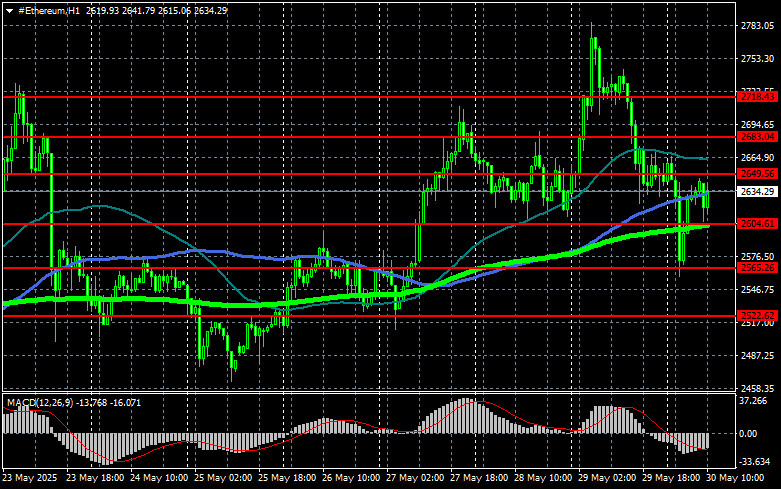Click the red 2565.26 level price tag
This screenshot has width=781, height=489.
[757, 268]
